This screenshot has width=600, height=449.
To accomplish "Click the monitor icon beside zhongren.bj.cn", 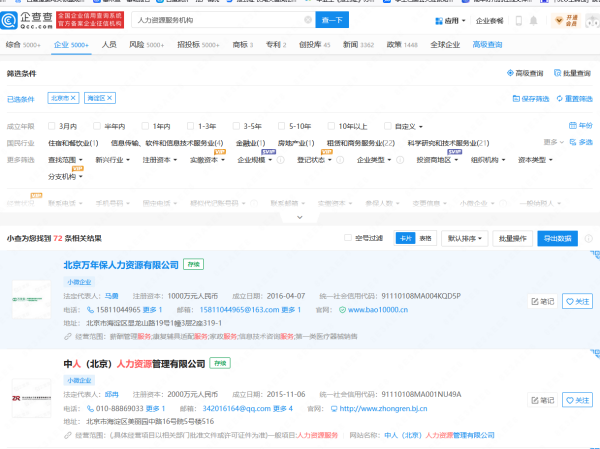I will (x=334, y=408).
